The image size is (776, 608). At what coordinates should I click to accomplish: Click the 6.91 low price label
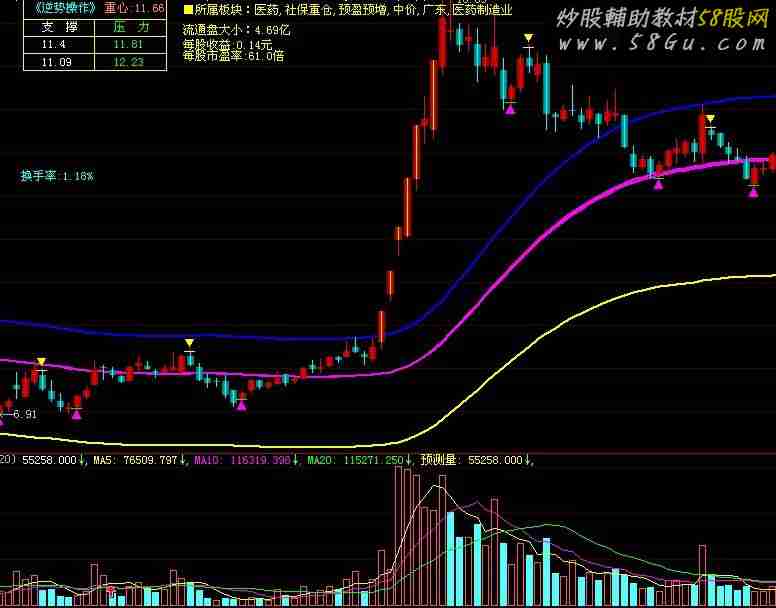click(x=24, y=415)
